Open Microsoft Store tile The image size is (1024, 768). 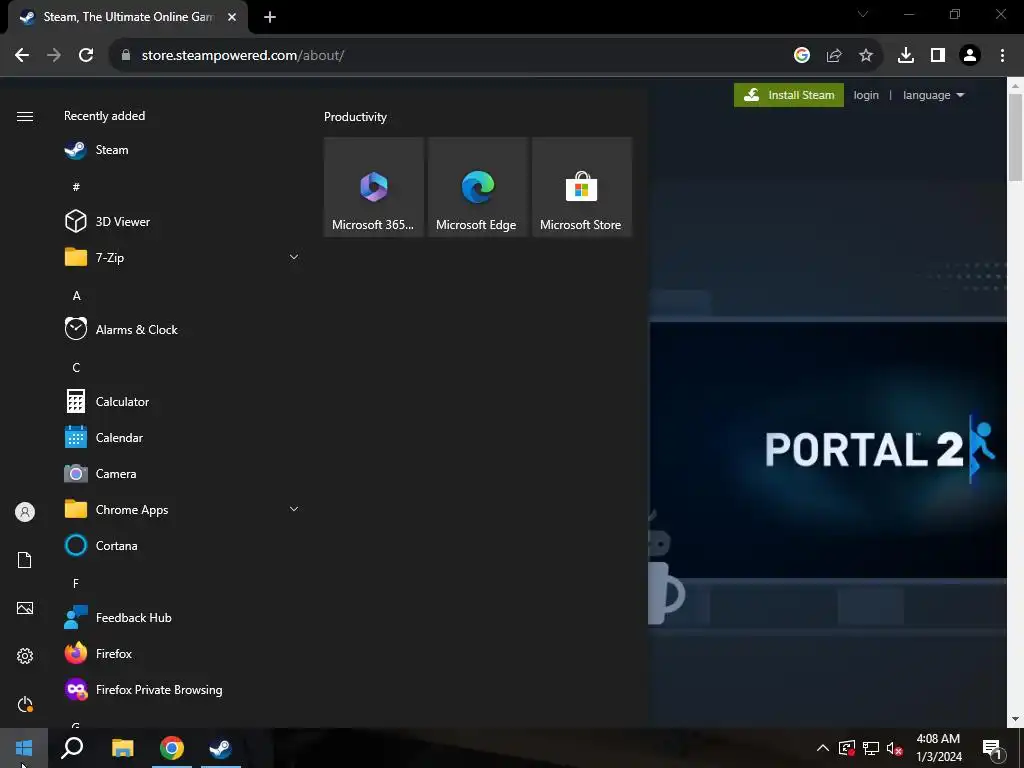tap(581, 187)
